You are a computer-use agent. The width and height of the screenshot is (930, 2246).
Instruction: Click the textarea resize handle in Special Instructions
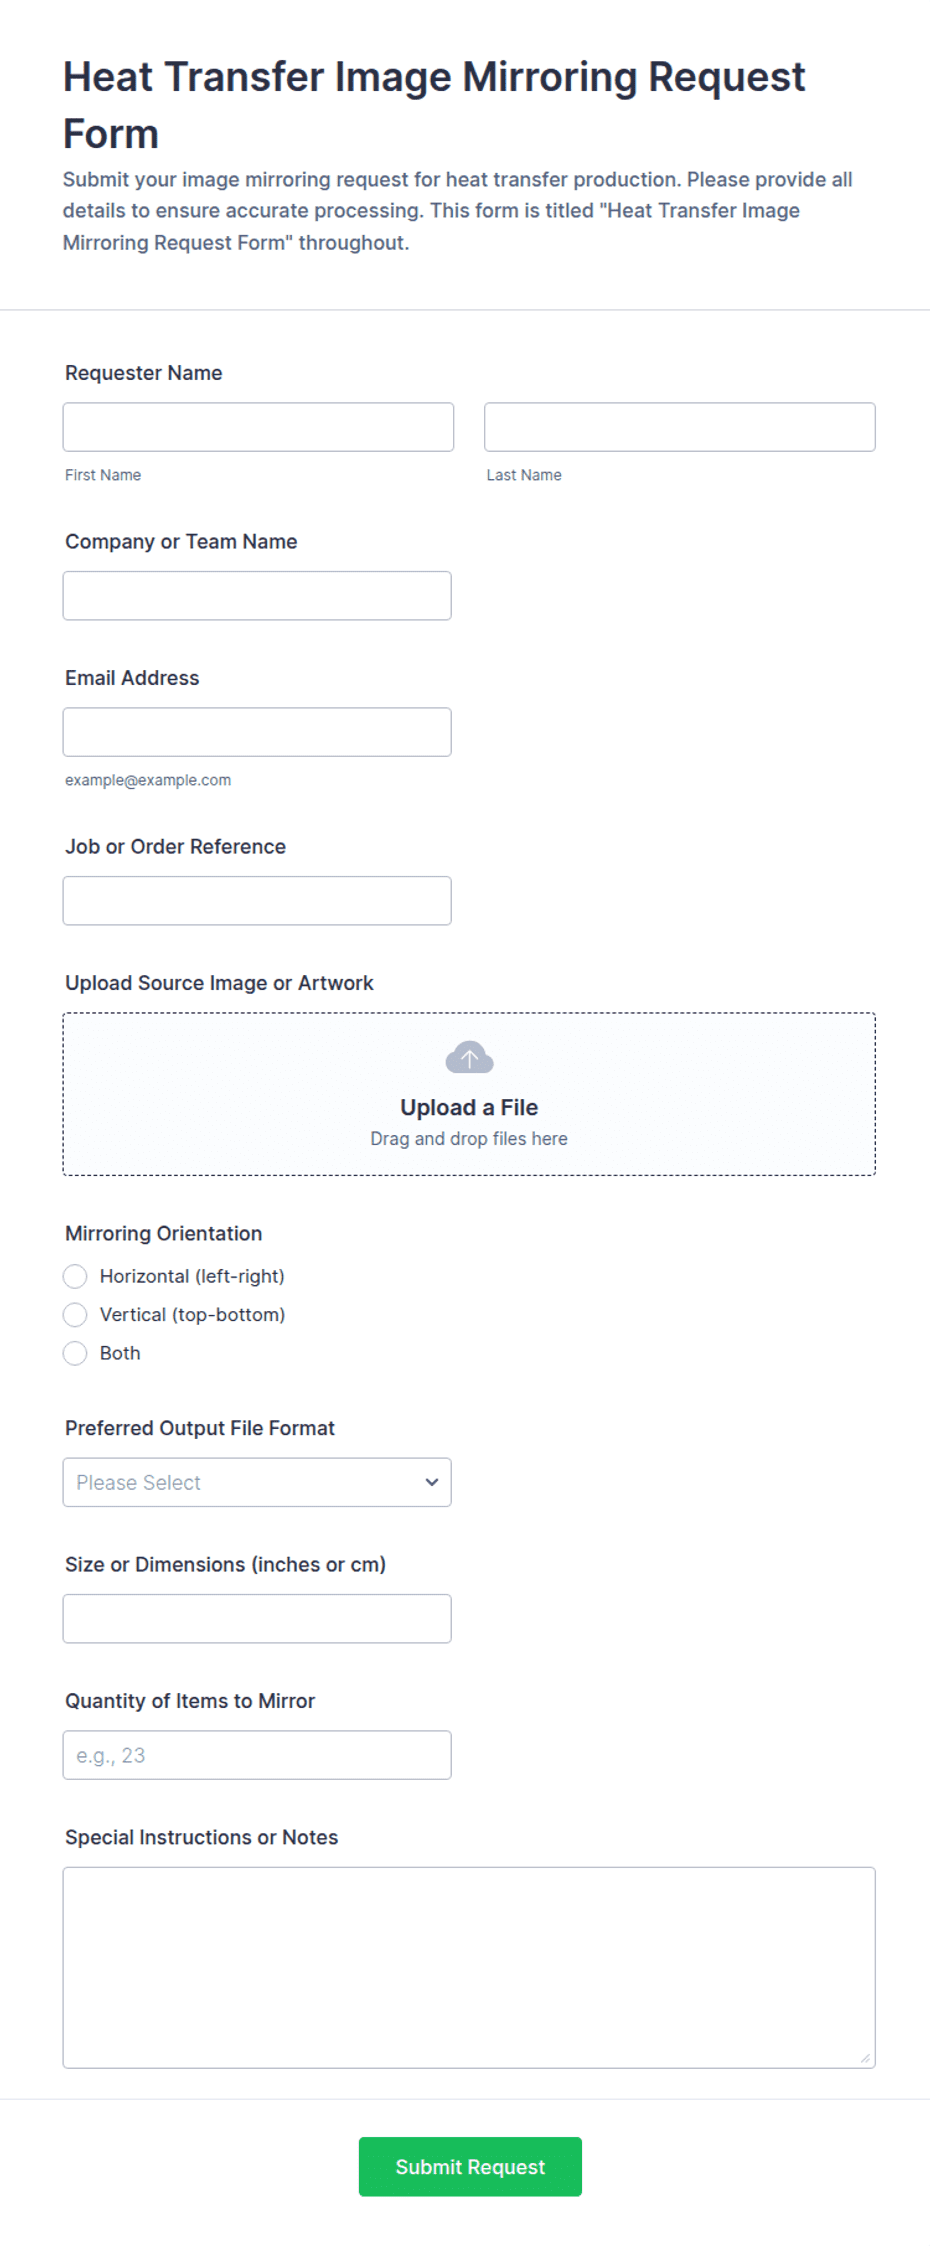pos(865,2057)
